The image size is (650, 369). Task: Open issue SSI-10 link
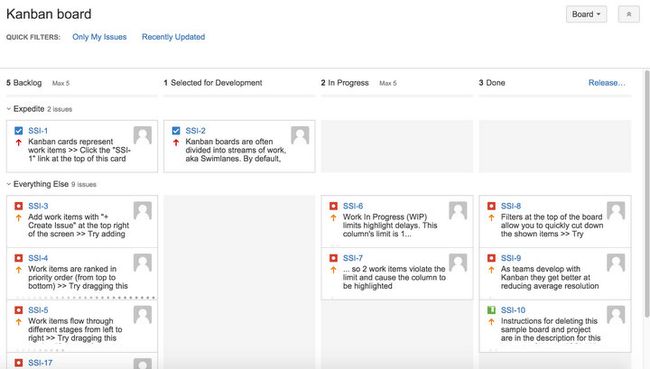tap(513, 310)
